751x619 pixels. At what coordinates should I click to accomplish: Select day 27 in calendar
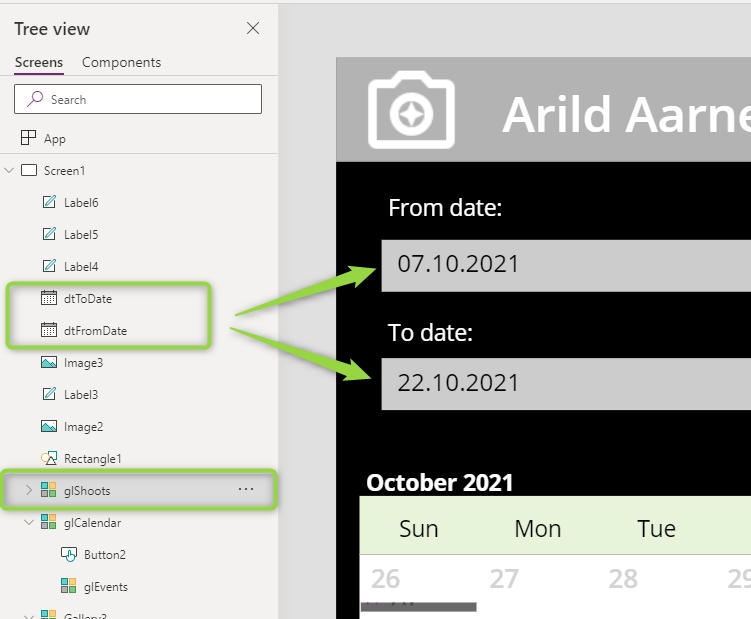(504, 579)
